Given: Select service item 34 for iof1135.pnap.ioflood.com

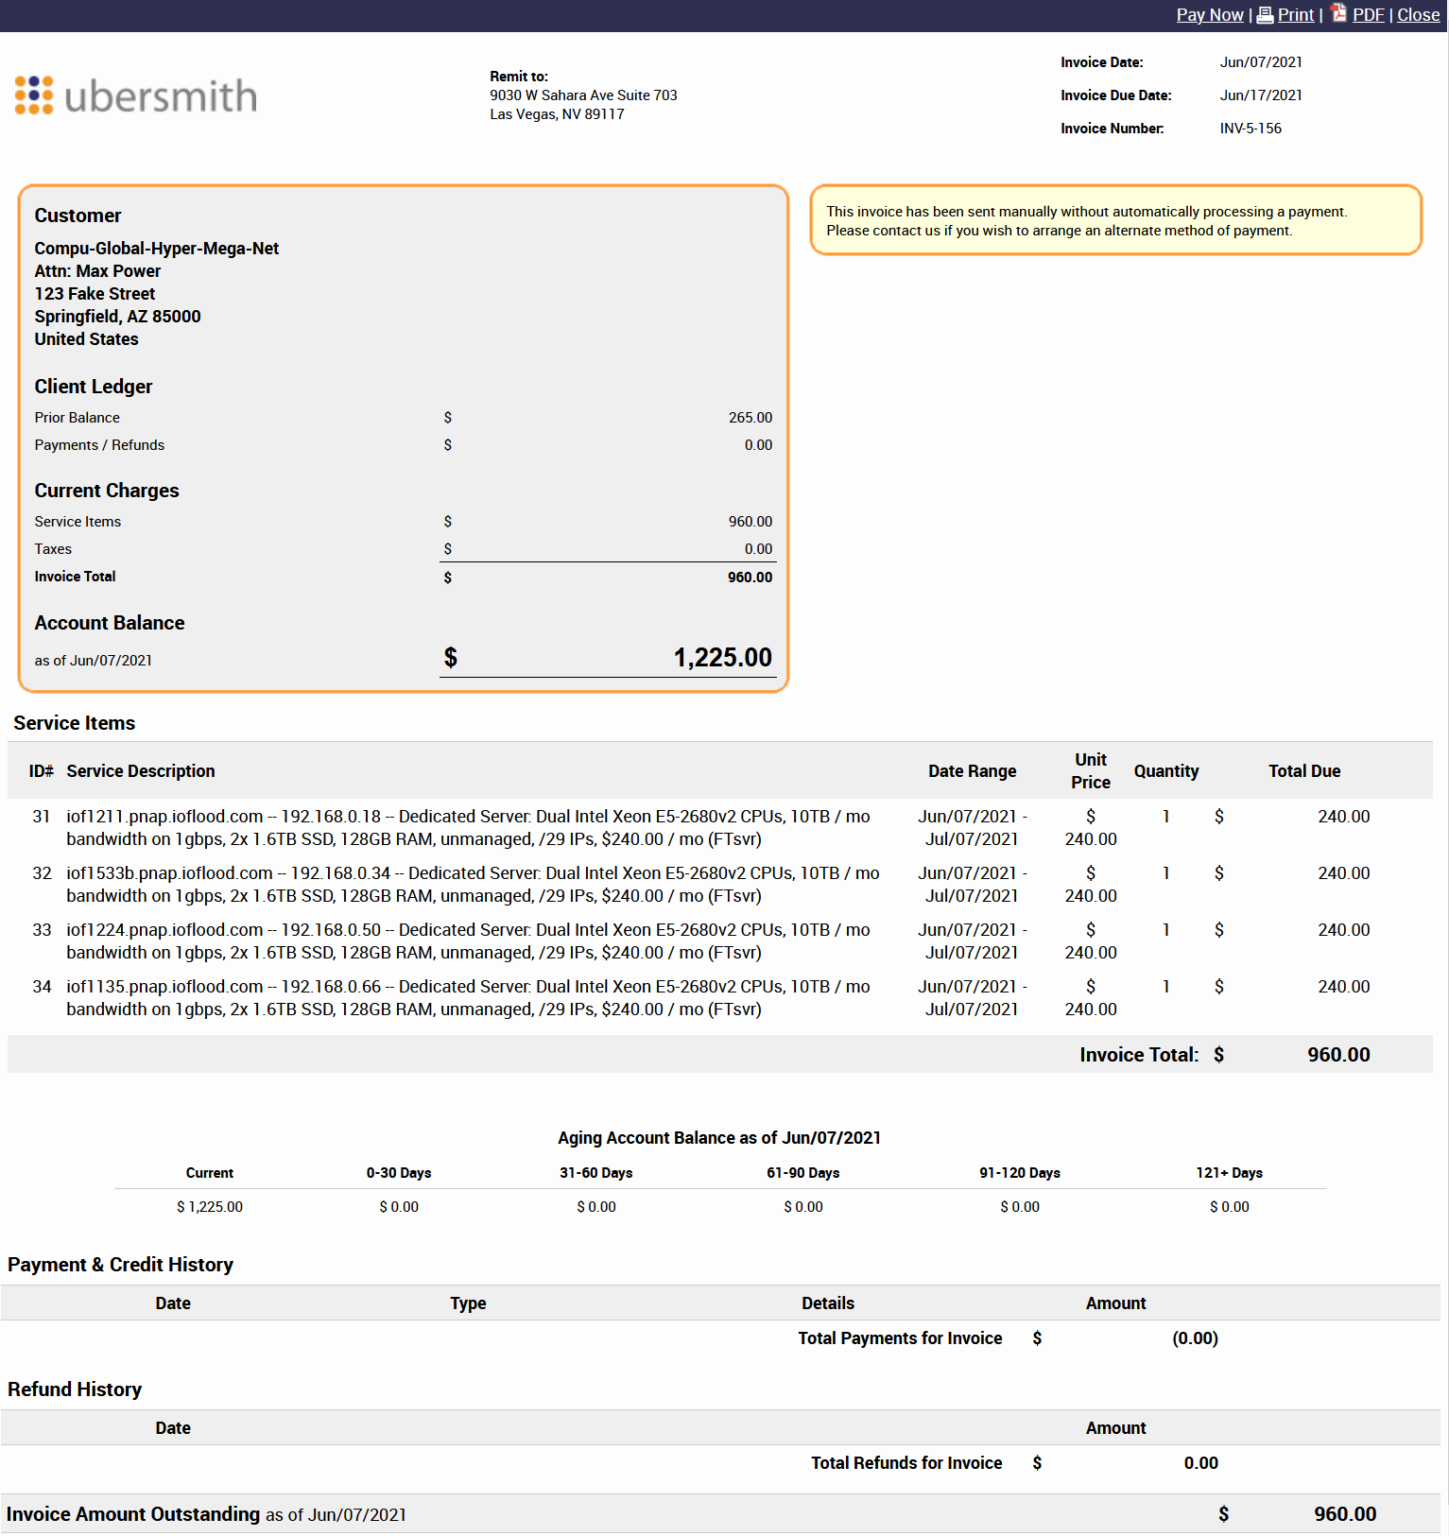Looking at the screenshot, I should [x=468, y=997].
